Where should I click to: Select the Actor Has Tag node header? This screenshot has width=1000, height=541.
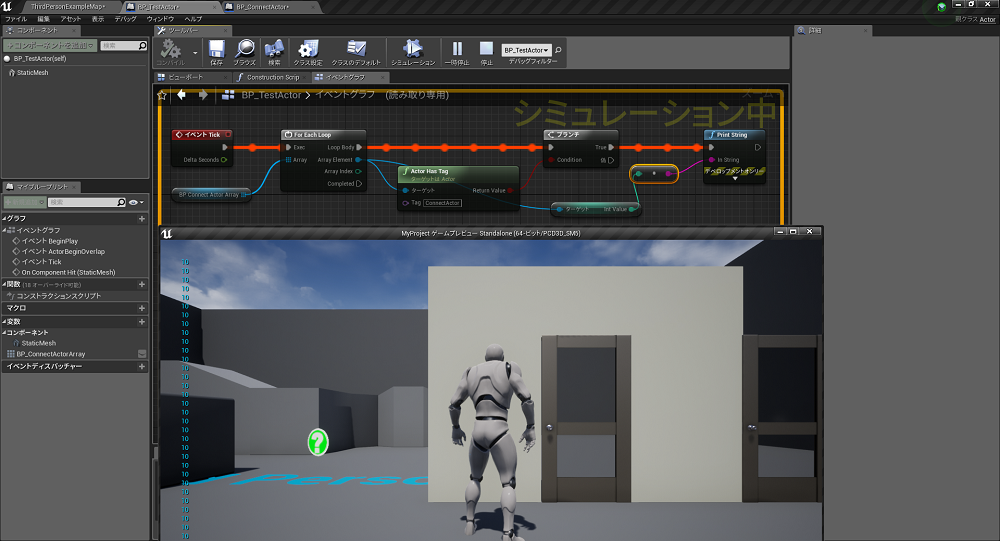[458, 174]
